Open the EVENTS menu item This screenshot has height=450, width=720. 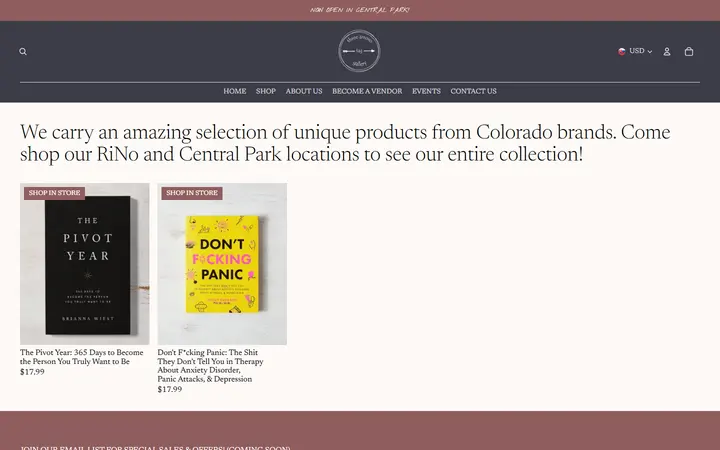[426, 91]
